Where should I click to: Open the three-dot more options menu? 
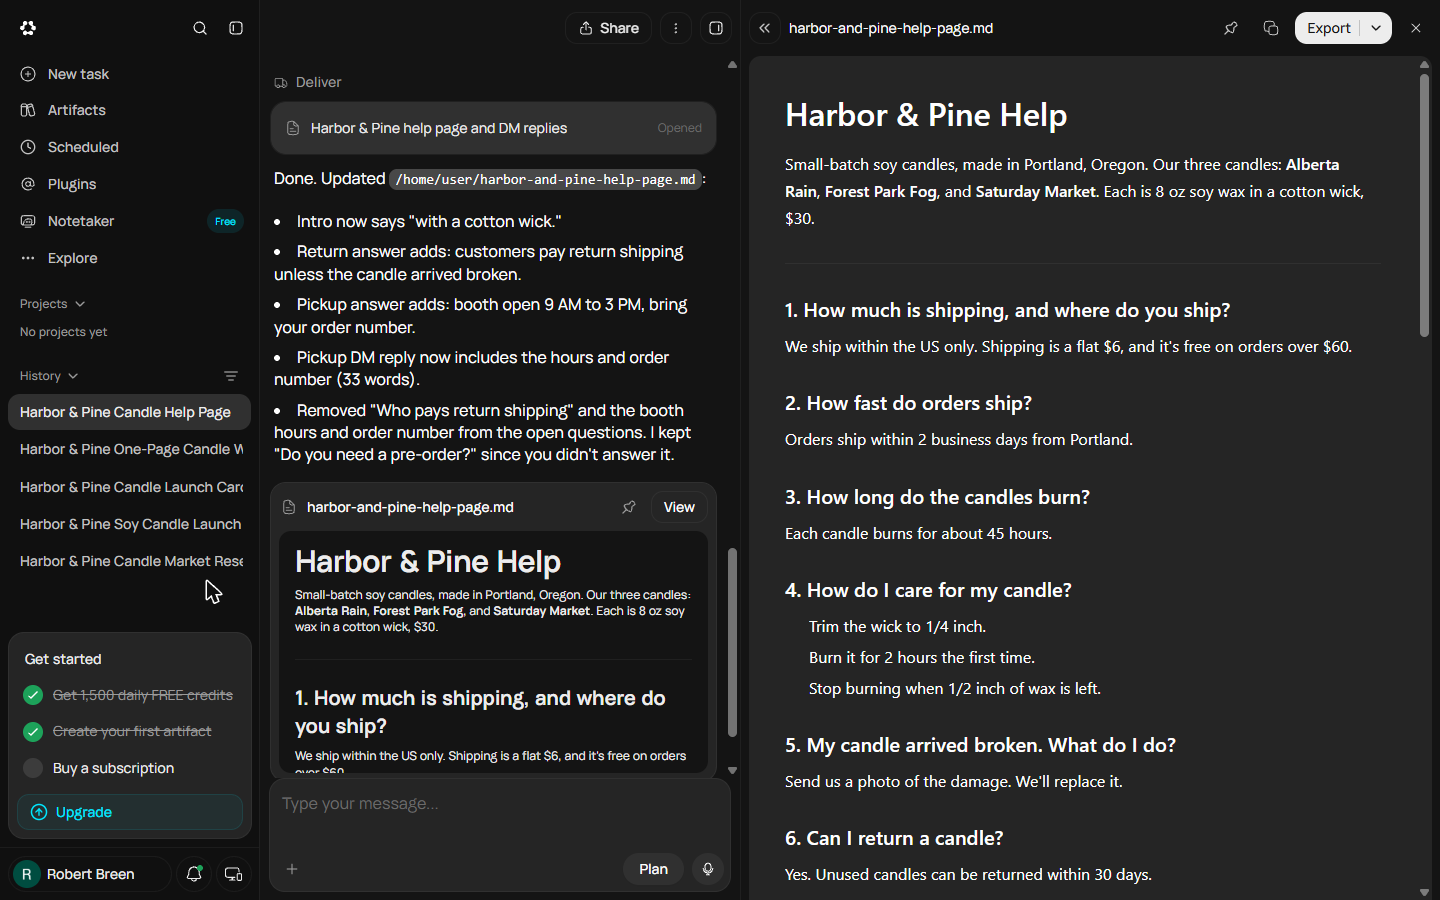pos(676,28)
